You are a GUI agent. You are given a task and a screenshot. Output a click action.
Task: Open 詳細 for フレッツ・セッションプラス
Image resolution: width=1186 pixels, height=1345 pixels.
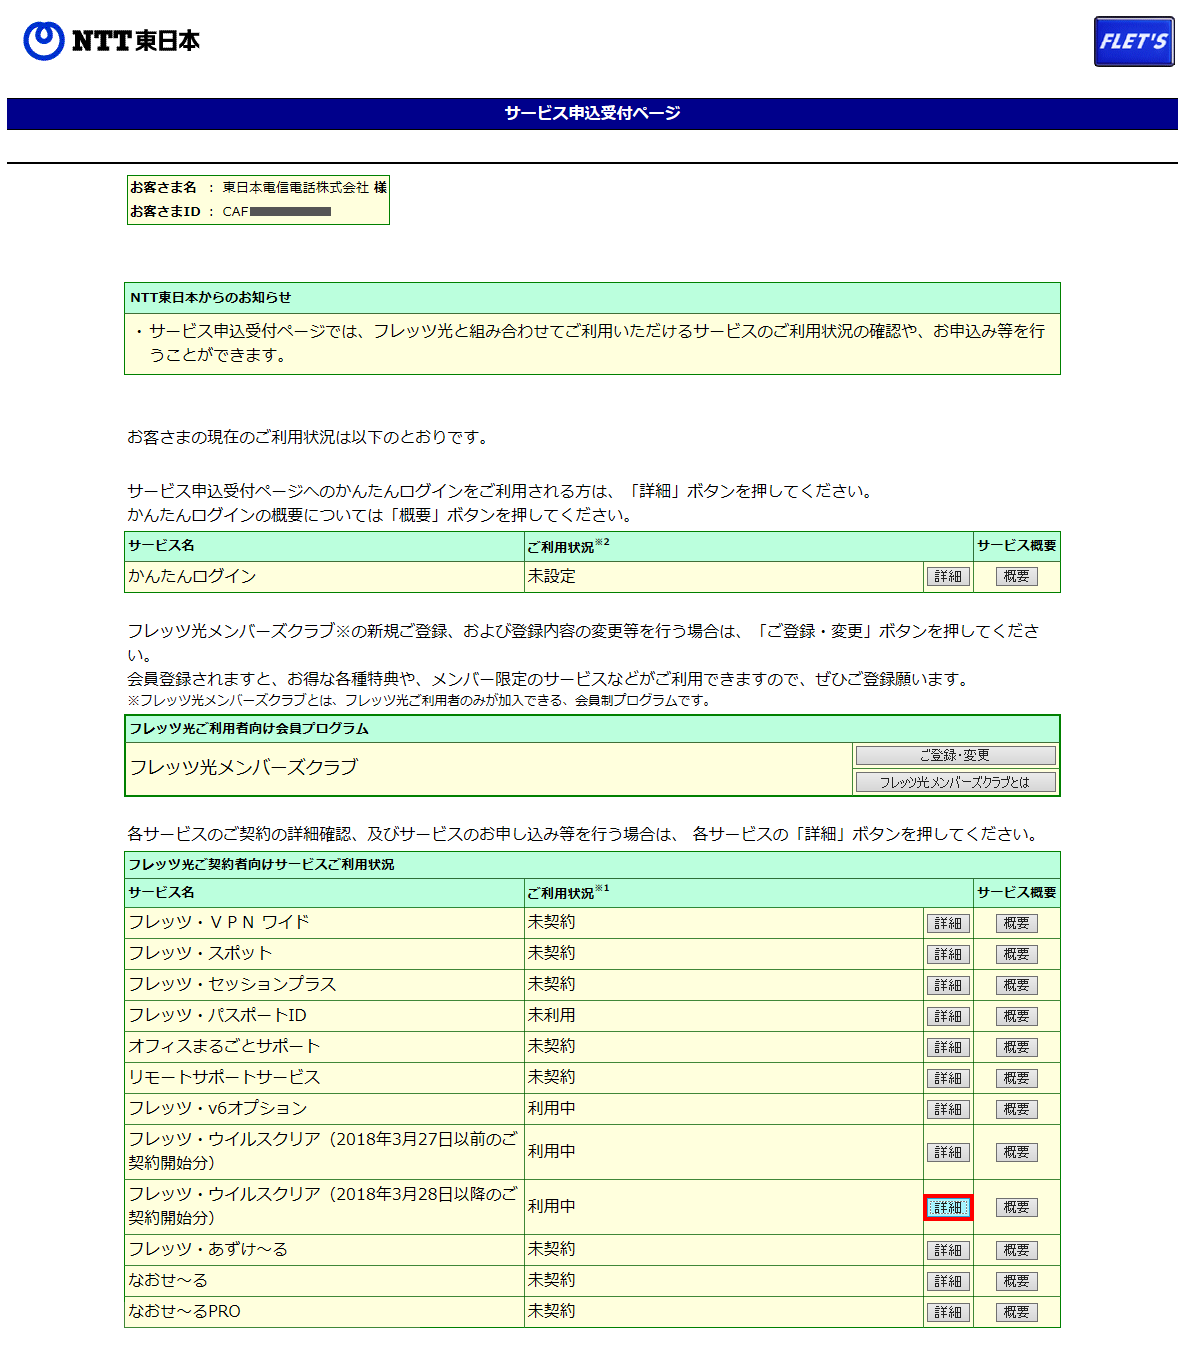947,986
